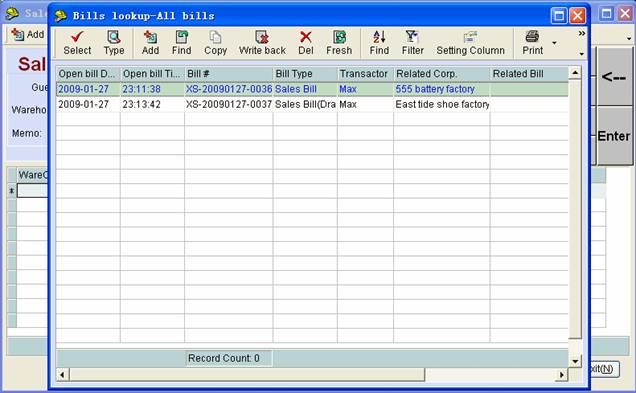Screen dimensions: 636x393
Task: Click the horizontal scrollbar right arrow
Action: tap(562, 375)
